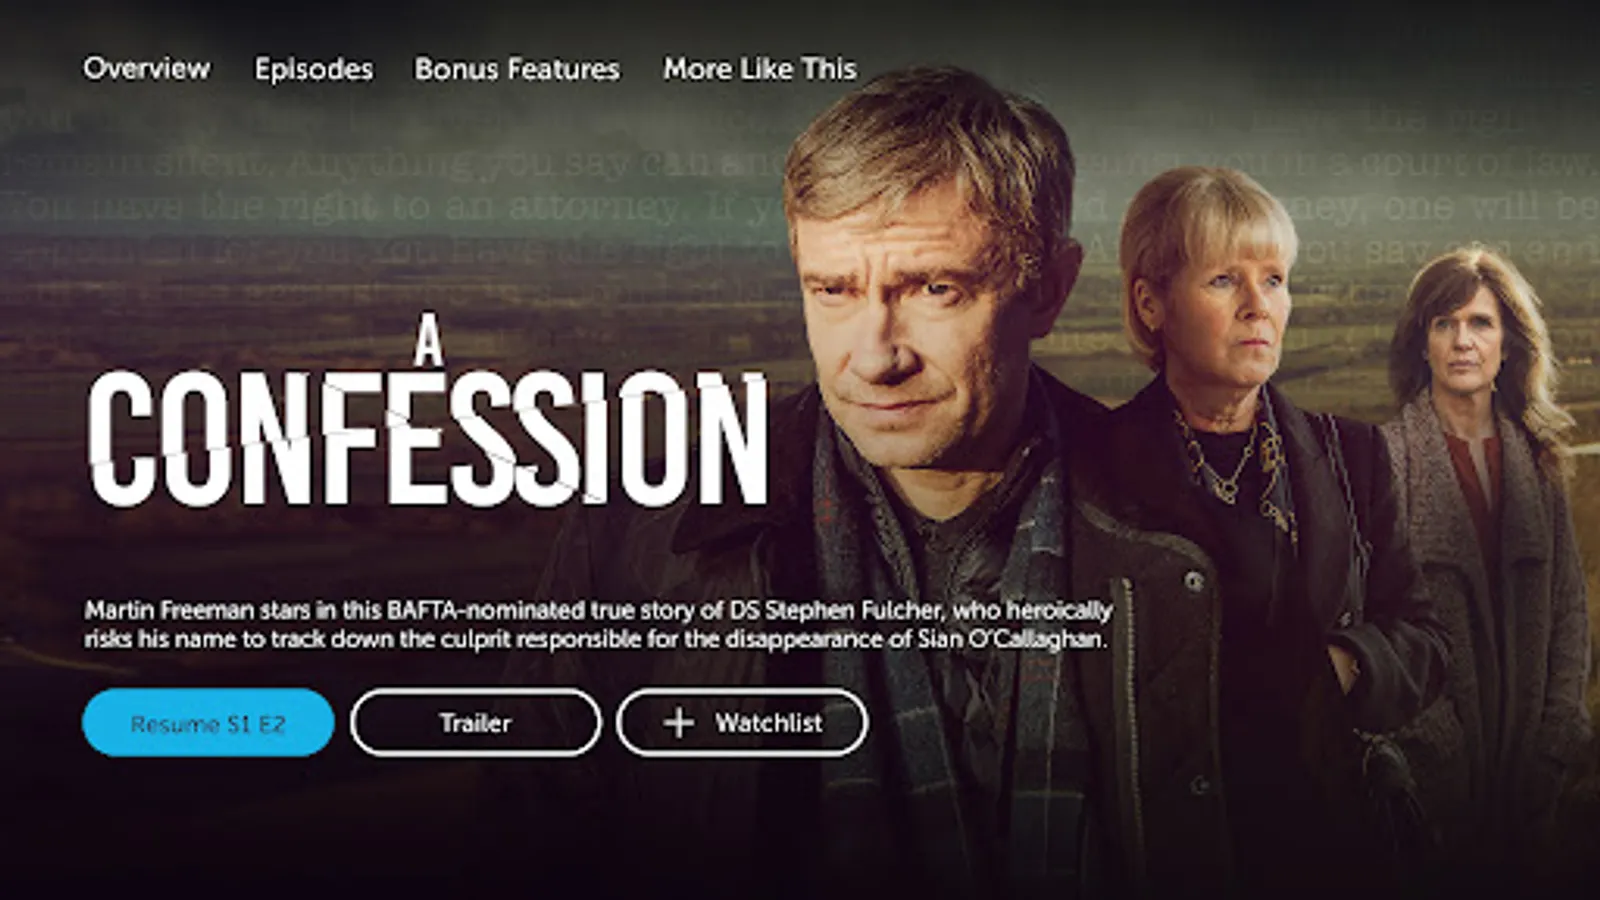The width and height of the screenshot is (1600, 900).
Task: Click the name Sian O'Callaghan in synopsis
Action: pyautogui.click(x=1010, y=639)
